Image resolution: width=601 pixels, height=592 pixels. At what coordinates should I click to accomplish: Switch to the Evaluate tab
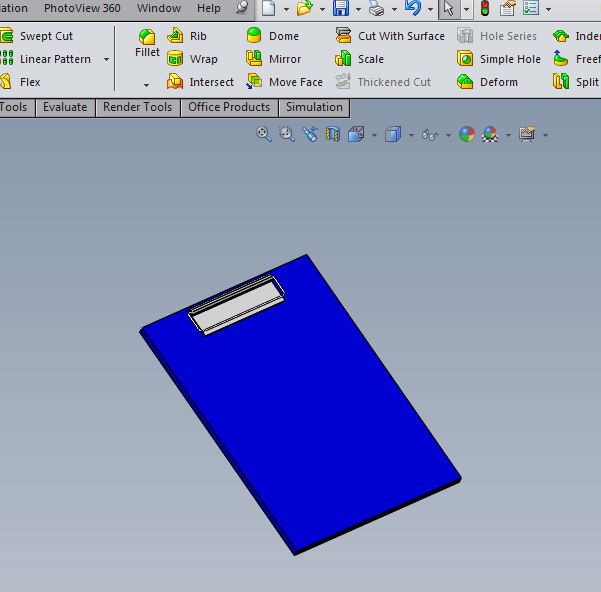point(65,107)
